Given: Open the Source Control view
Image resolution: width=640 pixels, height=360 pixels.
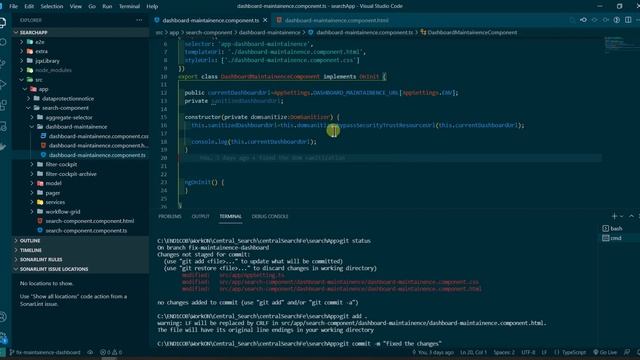Looking at the screenshot, I should 3,63.
